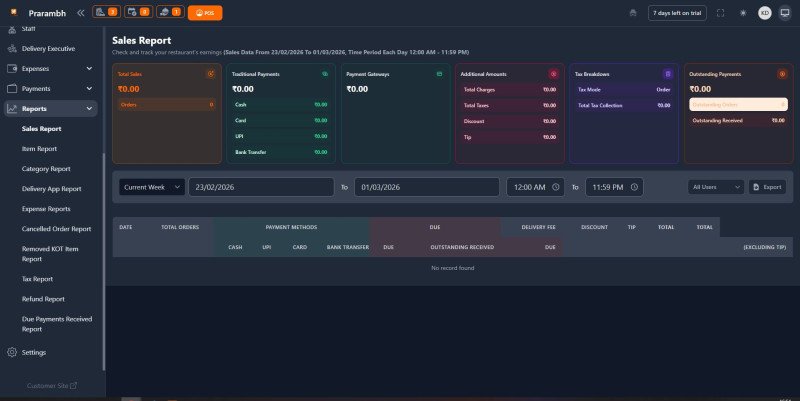
Task: Click the printer icon in the top bar
Action: (633, 13)
